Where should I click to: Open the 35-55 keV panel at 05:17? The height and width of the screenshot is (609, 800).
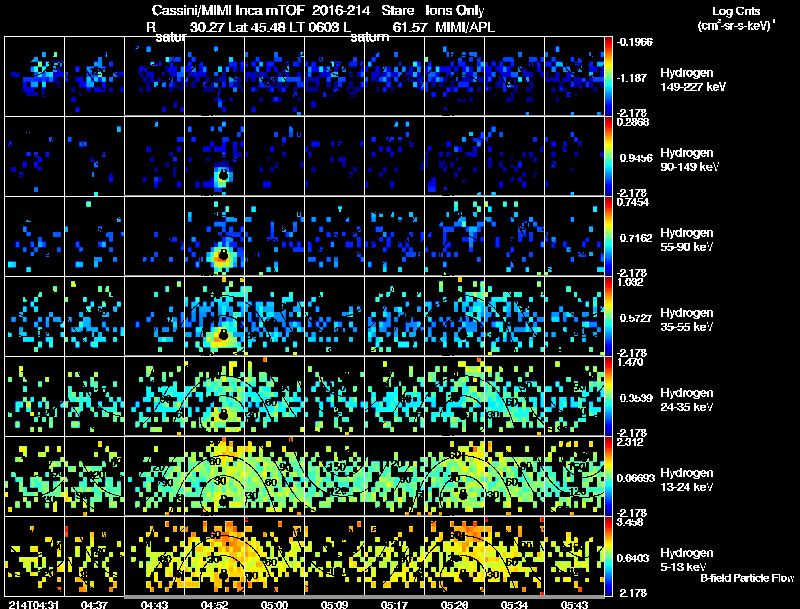pos(394,317)
